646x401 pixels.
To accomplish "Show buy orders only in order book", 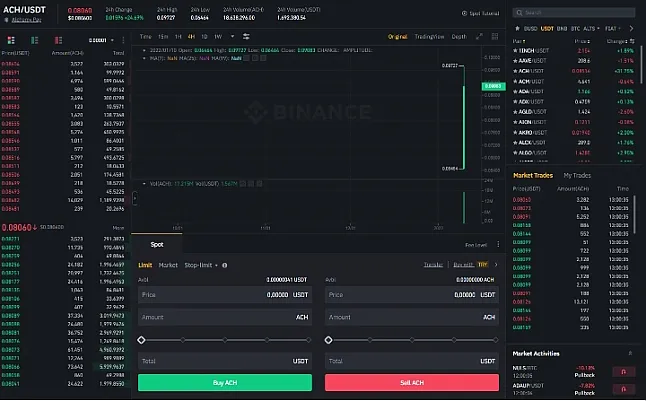I will [x=35, y=40].
